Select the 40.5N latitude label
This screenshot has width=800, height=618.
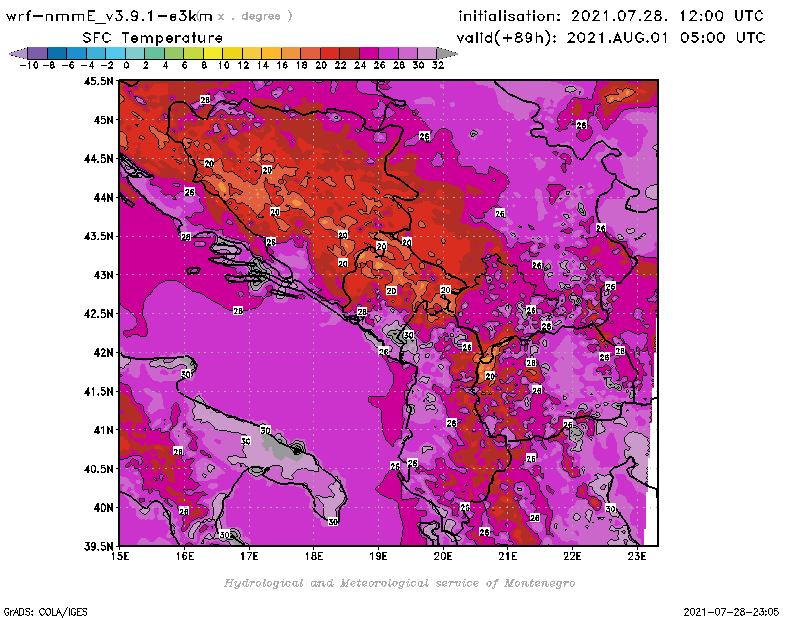click(98, 469)
